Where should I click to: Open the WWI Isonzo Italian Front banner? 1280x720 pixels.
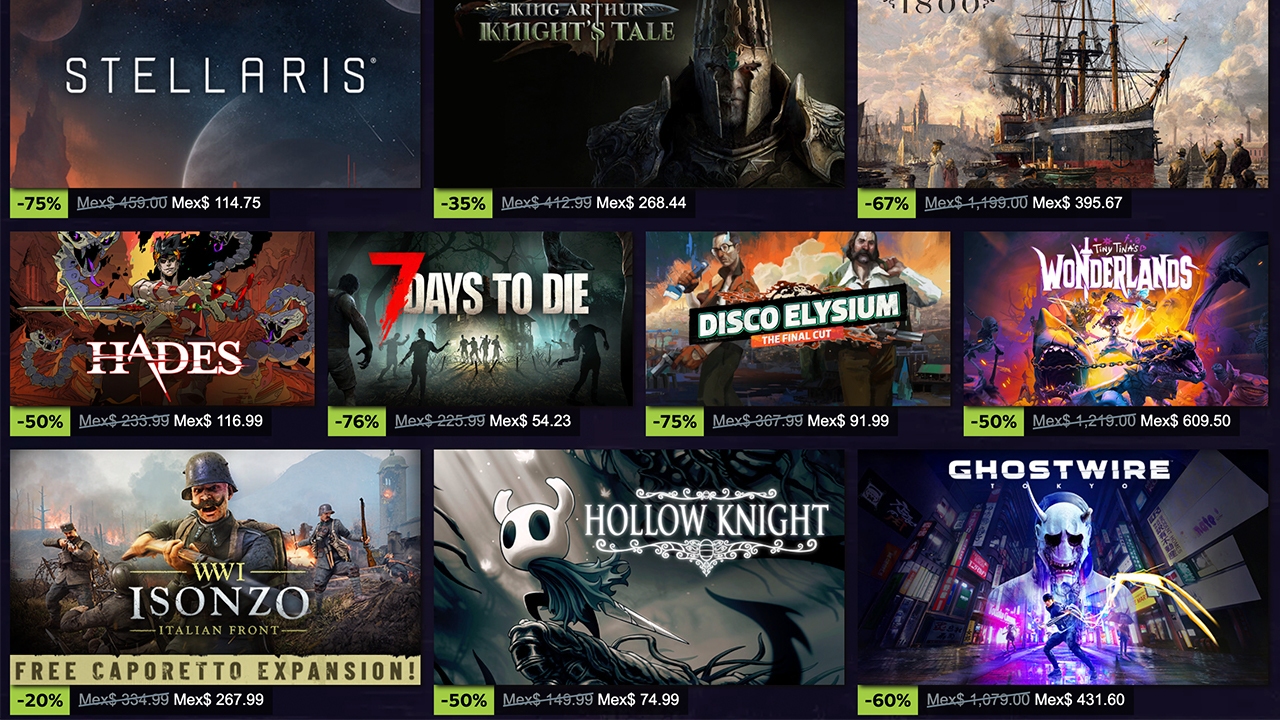[215, 567]
